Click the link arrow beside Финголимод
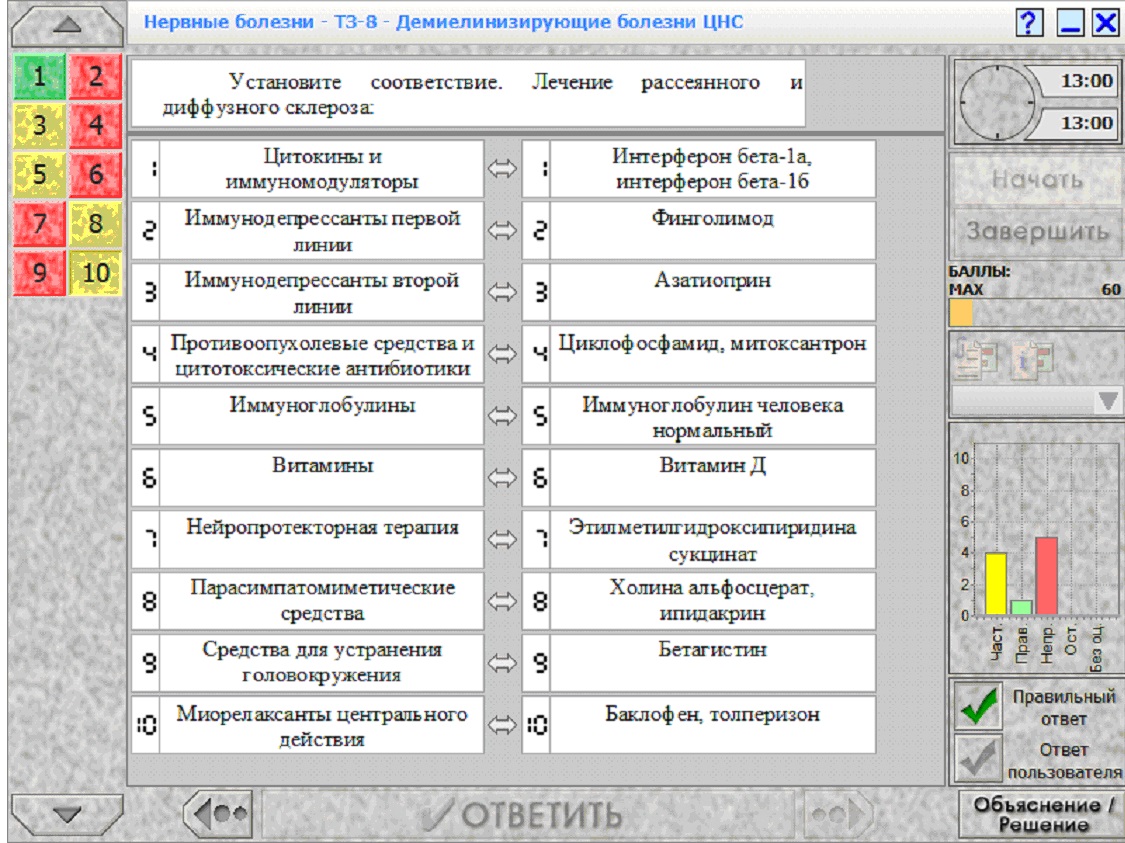 pos(502,231)
